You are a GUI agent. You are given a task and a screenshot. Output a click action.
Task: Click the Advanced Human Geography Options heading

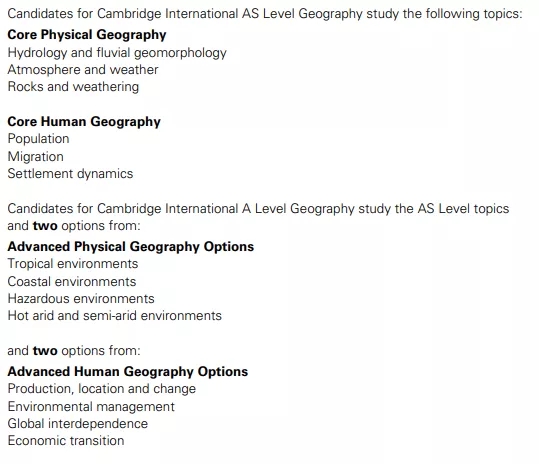pyautogui.click(x=128, y=372)
